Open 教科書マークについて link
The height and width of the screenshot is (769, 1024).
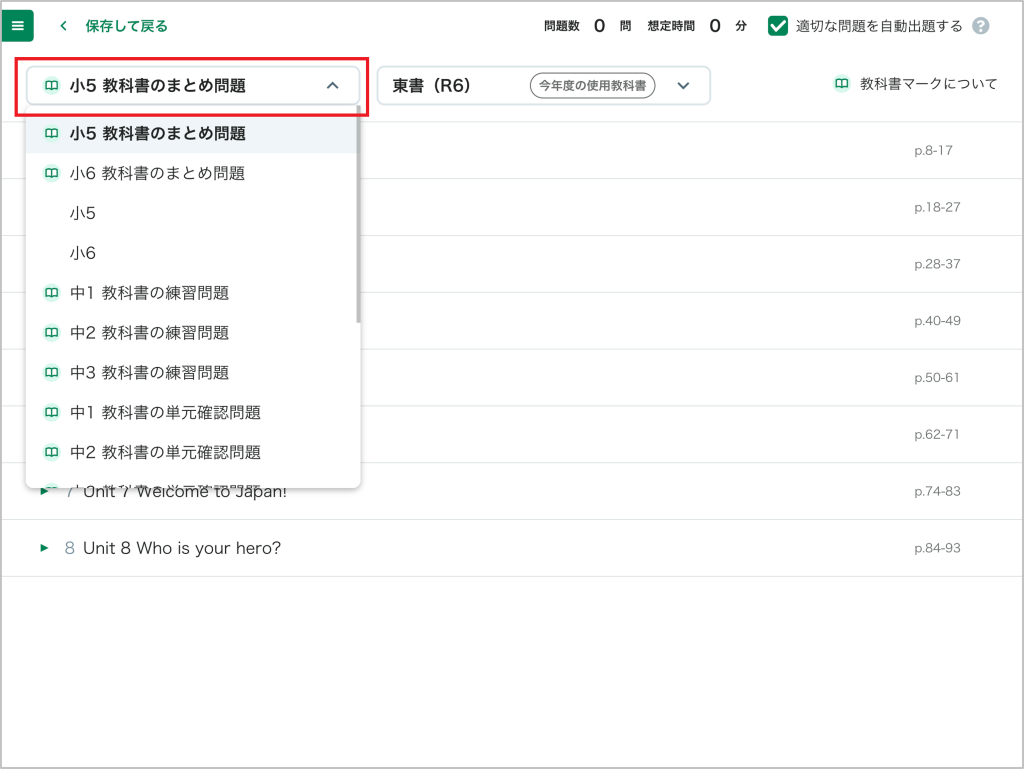tap(928, 84)
